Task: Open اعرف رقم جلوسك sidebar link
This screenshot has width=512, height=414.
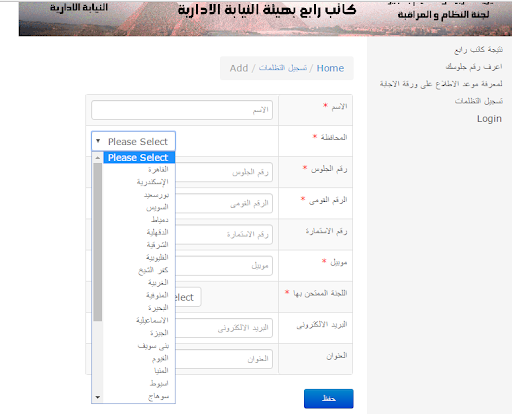Action: pyautogui.click(x=474, y=67)
